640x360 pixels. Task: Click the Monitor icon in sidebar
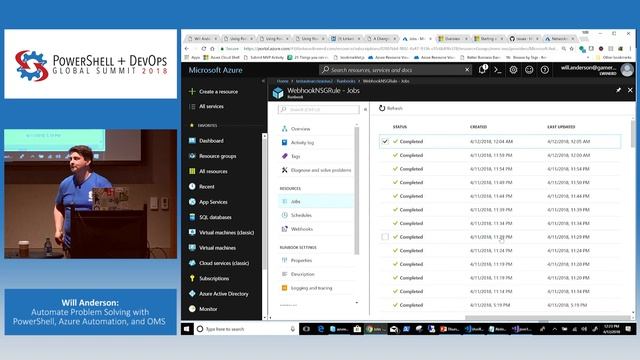point(192,309)
